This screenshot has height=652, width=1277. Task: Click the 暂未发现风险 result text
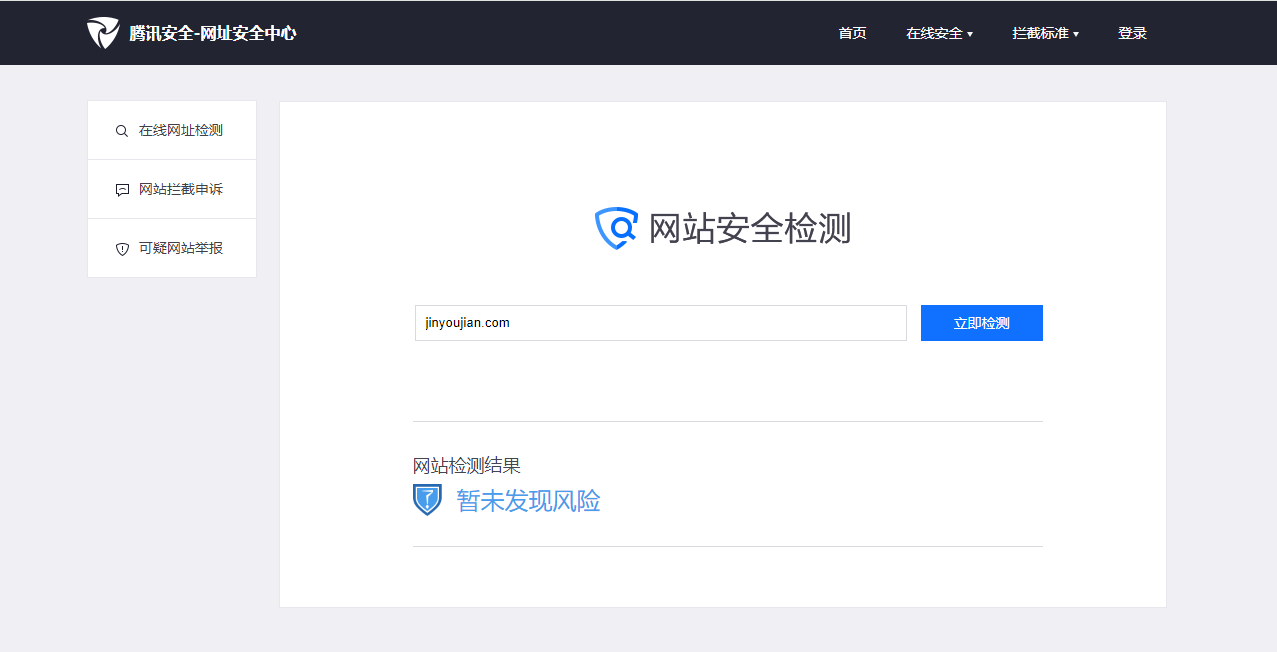[x=528, y=501]
